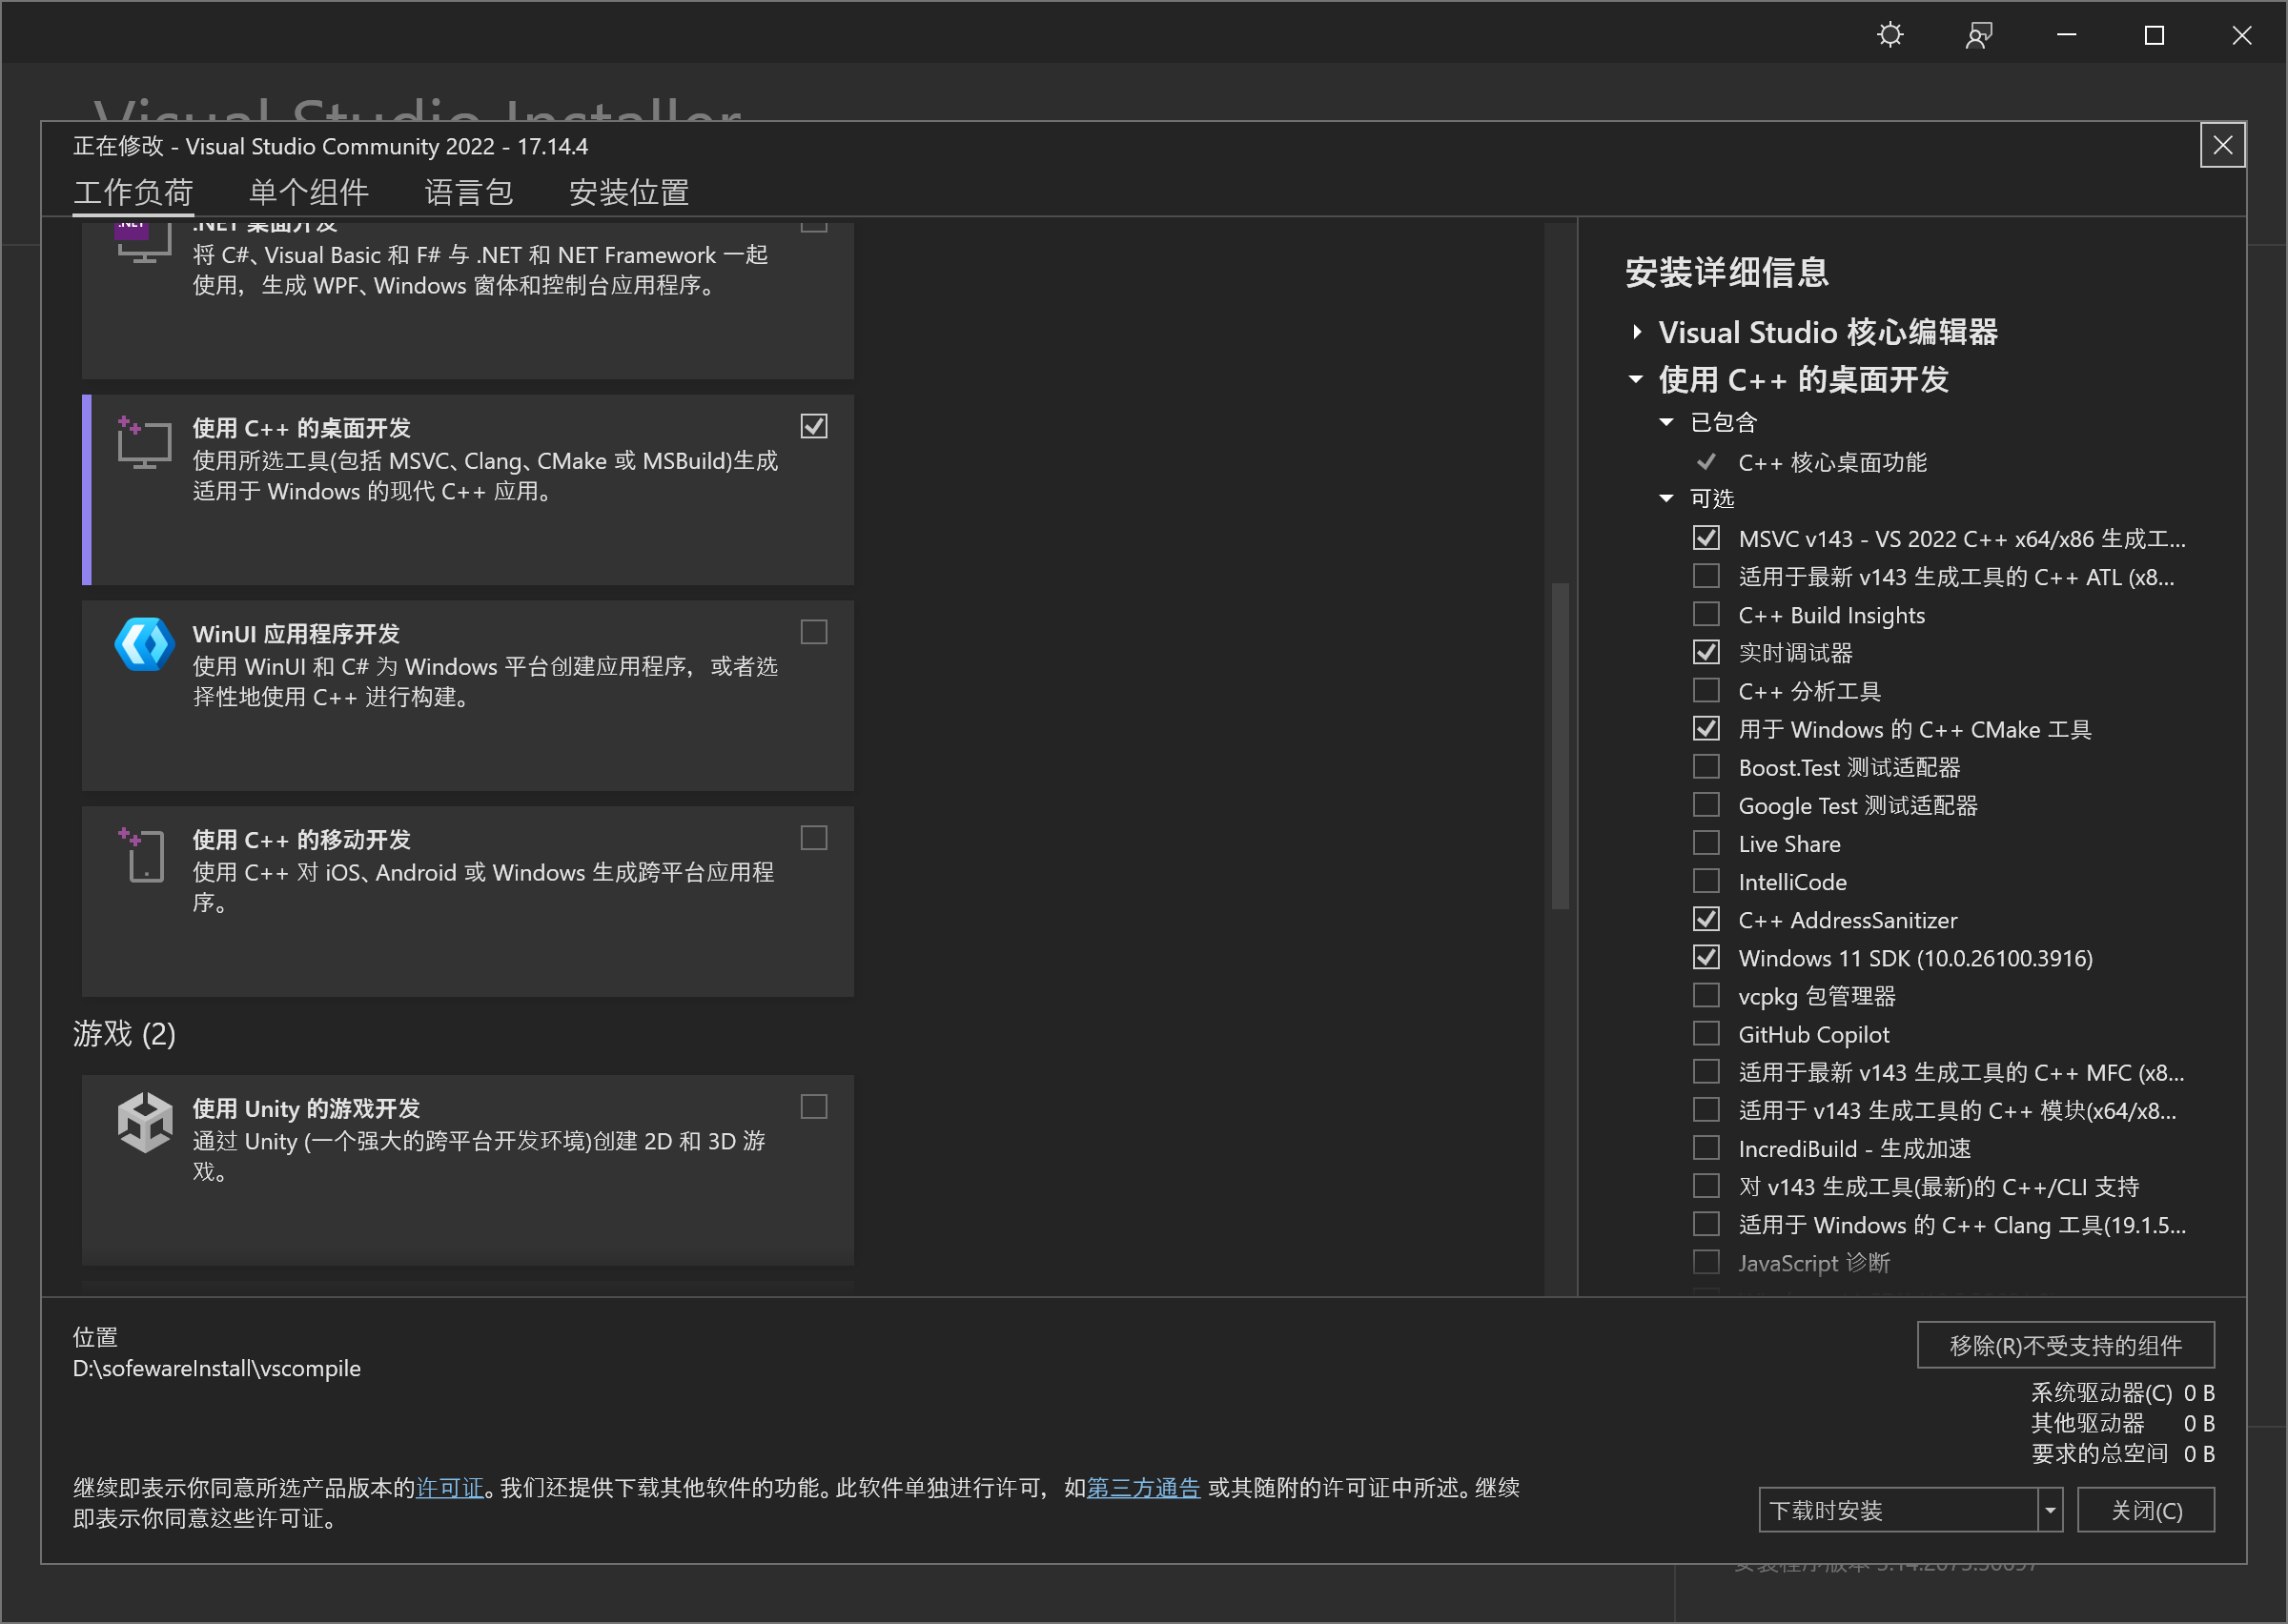
Task: Open the feedback icon in title bar
Action: tap(1978, 35)
